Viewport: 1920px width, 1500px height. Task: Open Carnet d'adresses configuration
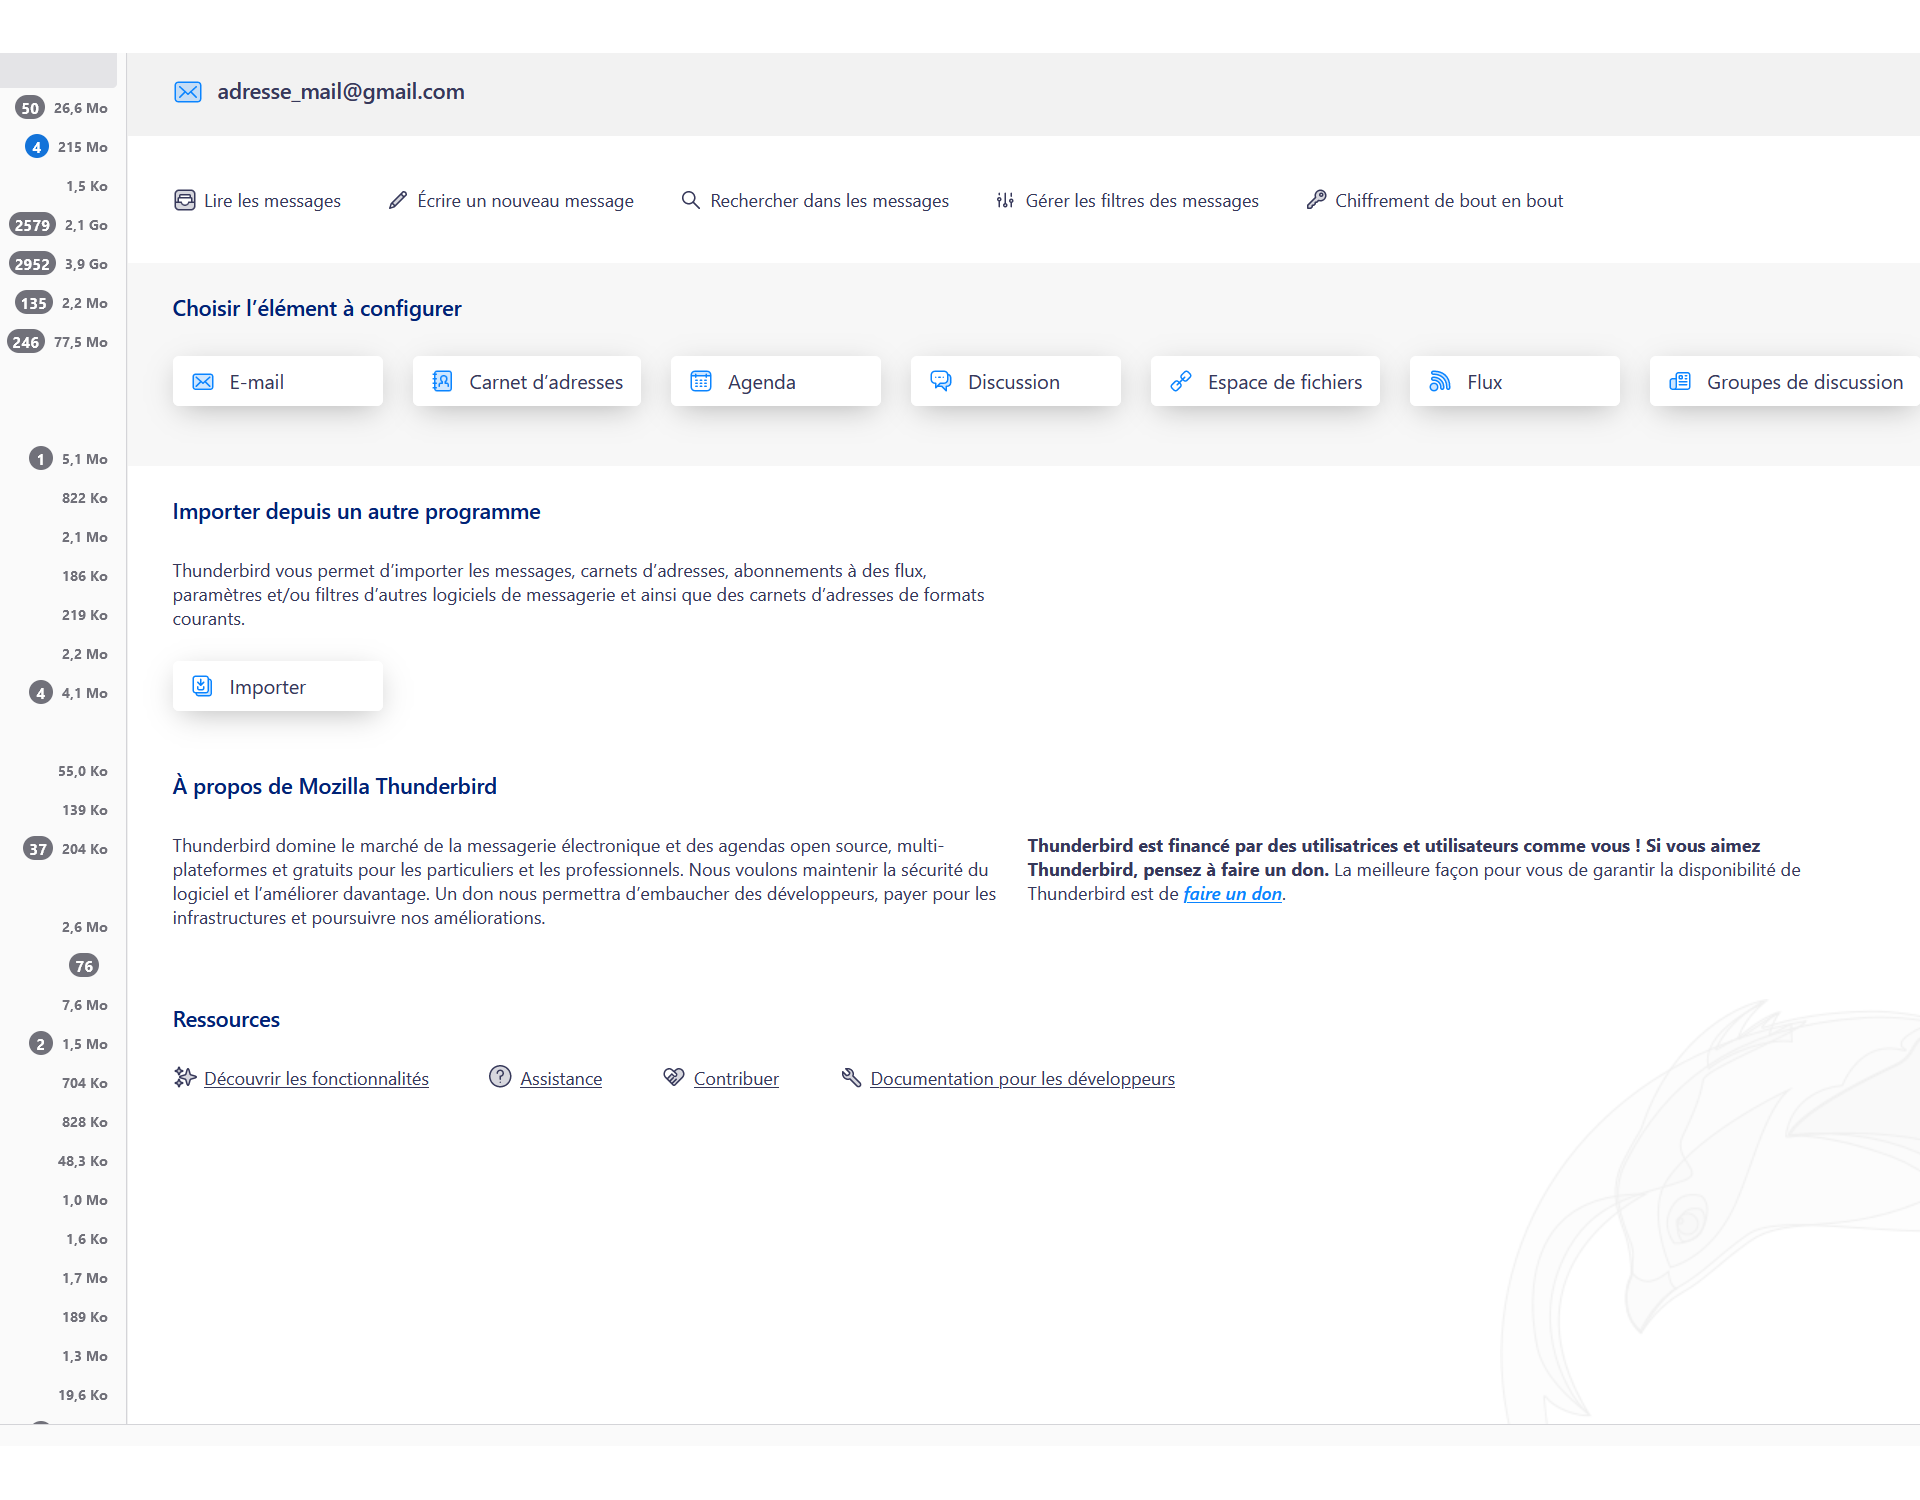(526, 382)
